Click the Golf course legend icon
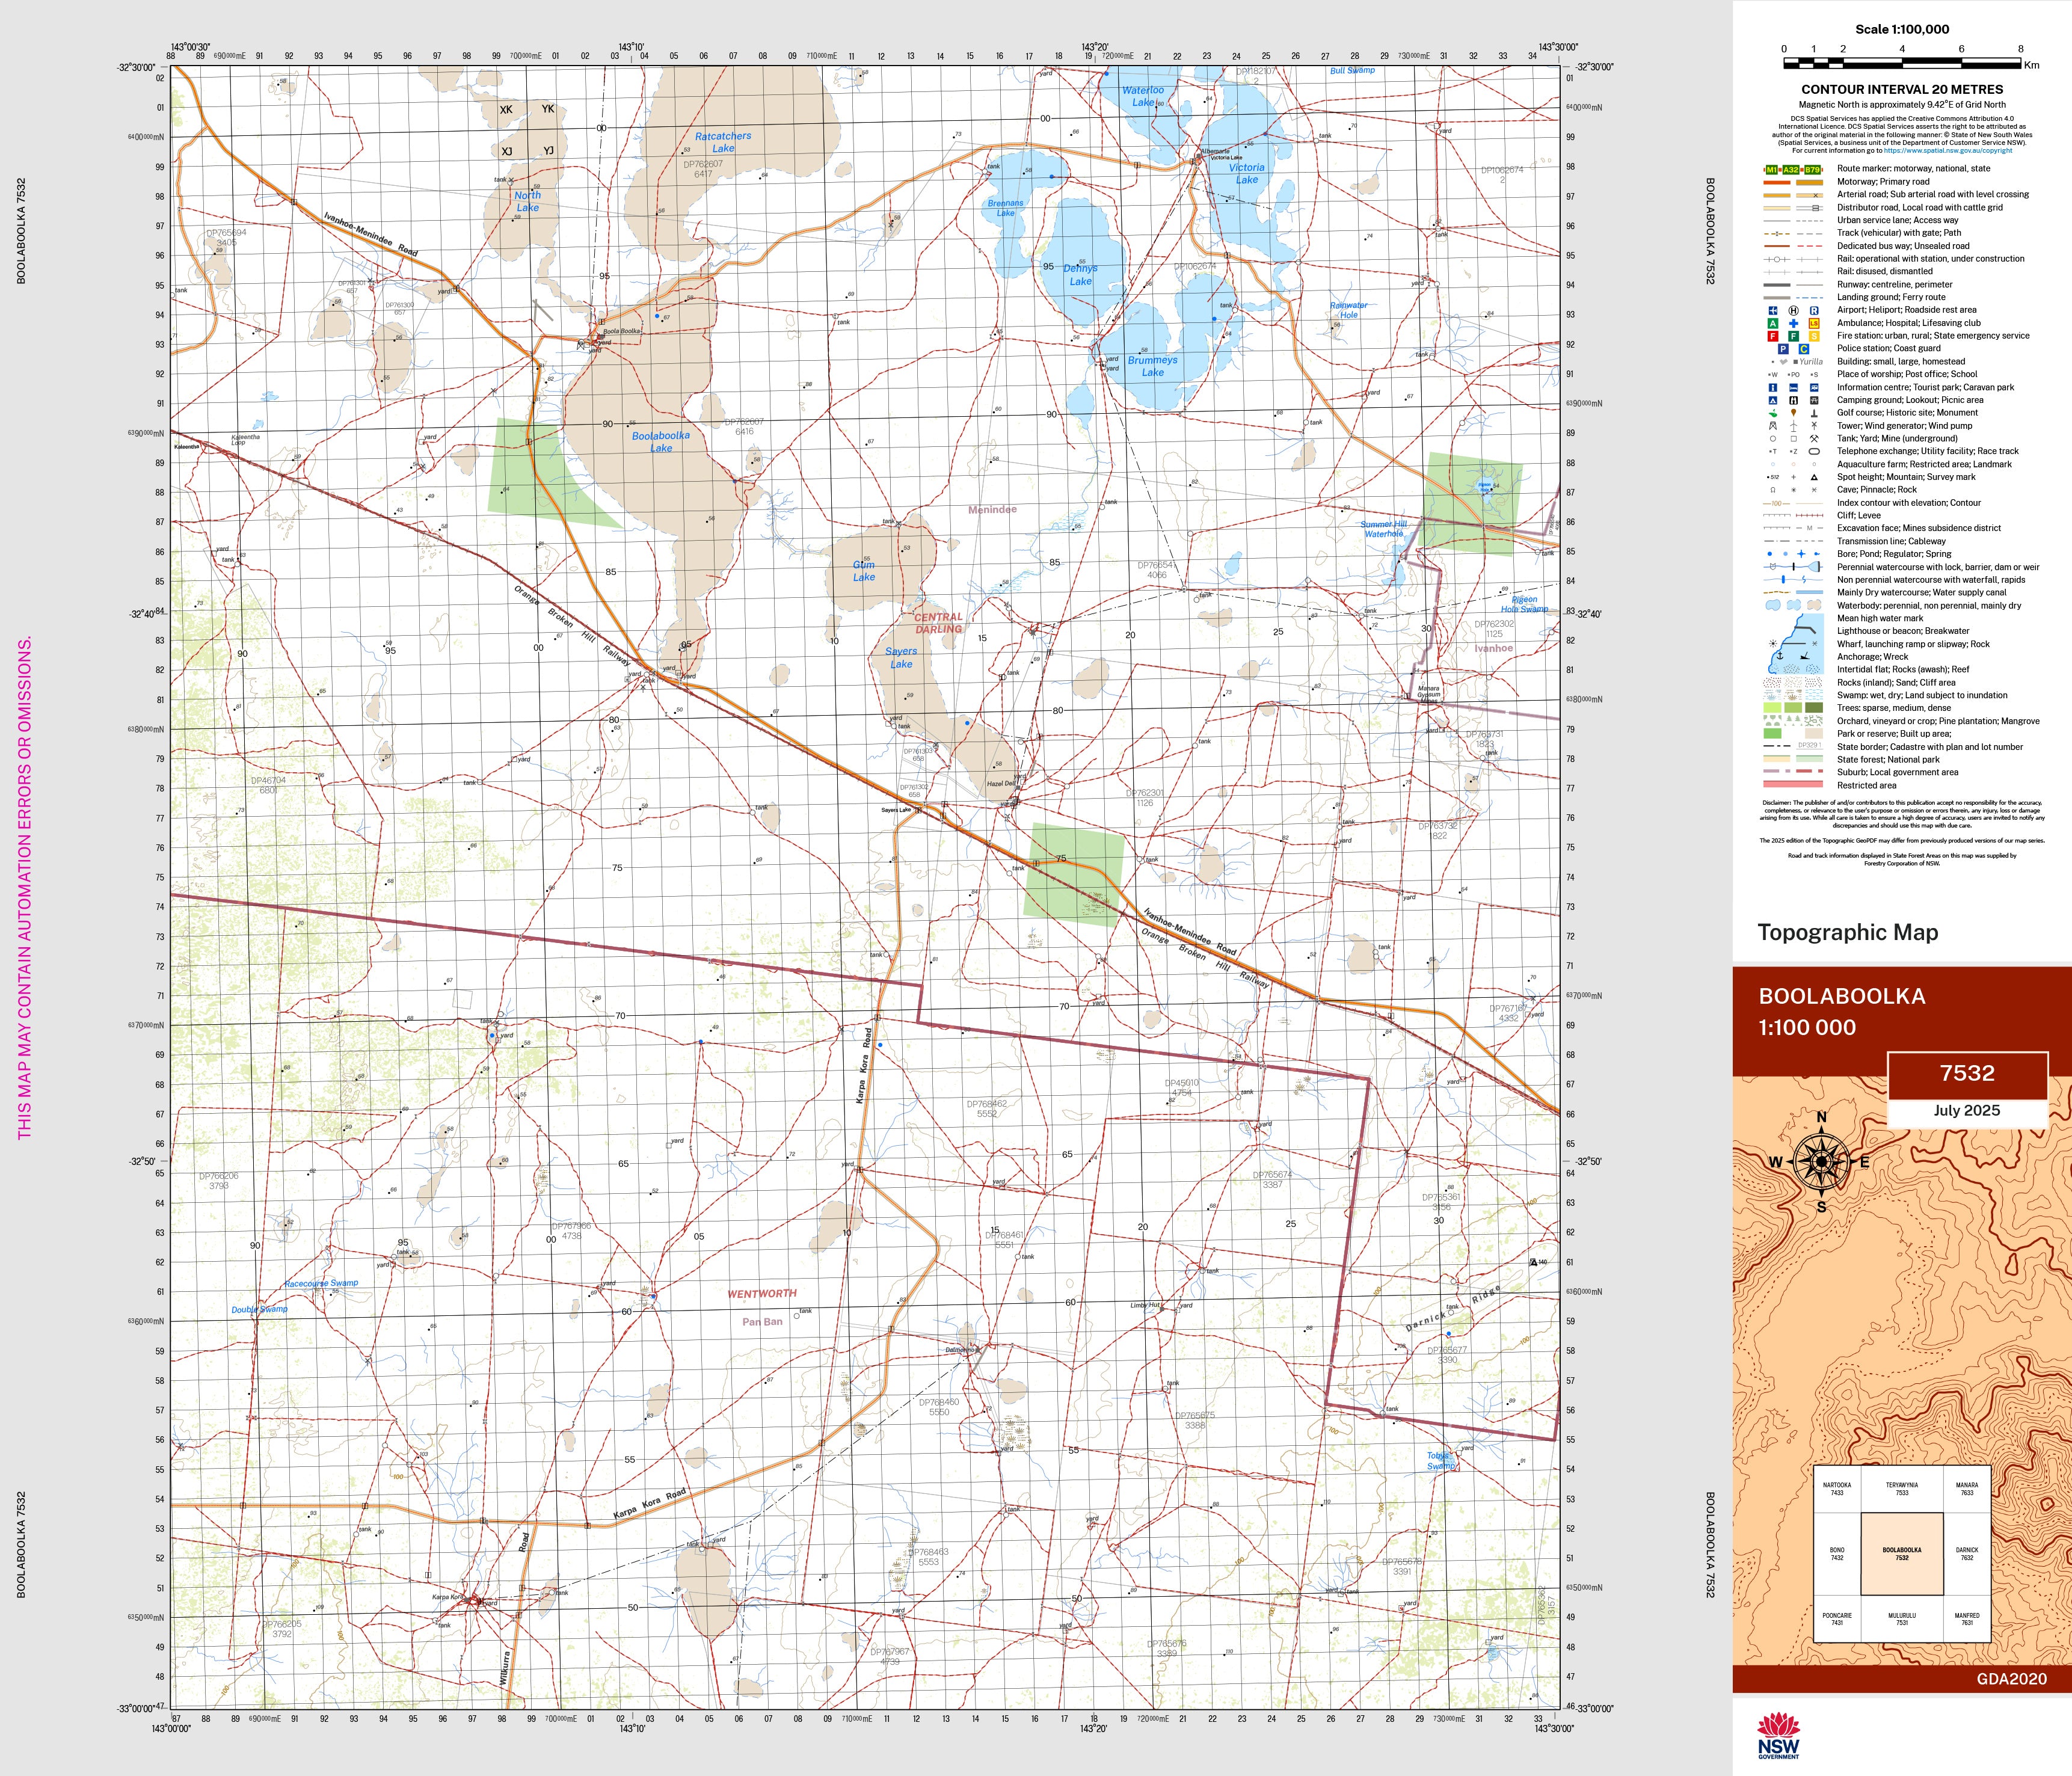The image size is (2072, 1776). point(1773,413)
